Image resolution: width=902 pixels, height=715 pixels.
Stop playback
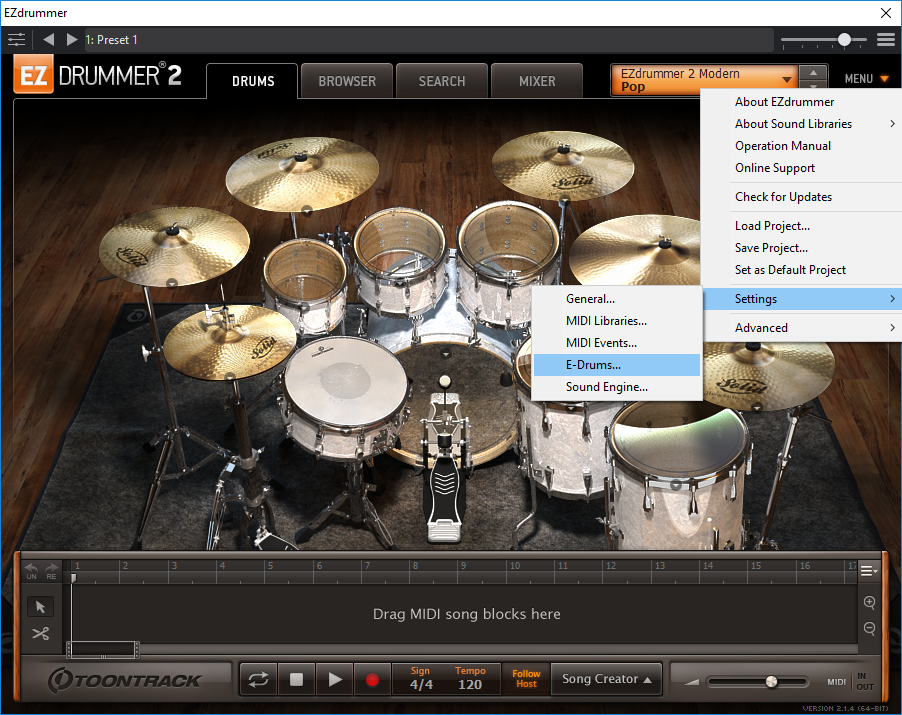[x=296, y=679]
